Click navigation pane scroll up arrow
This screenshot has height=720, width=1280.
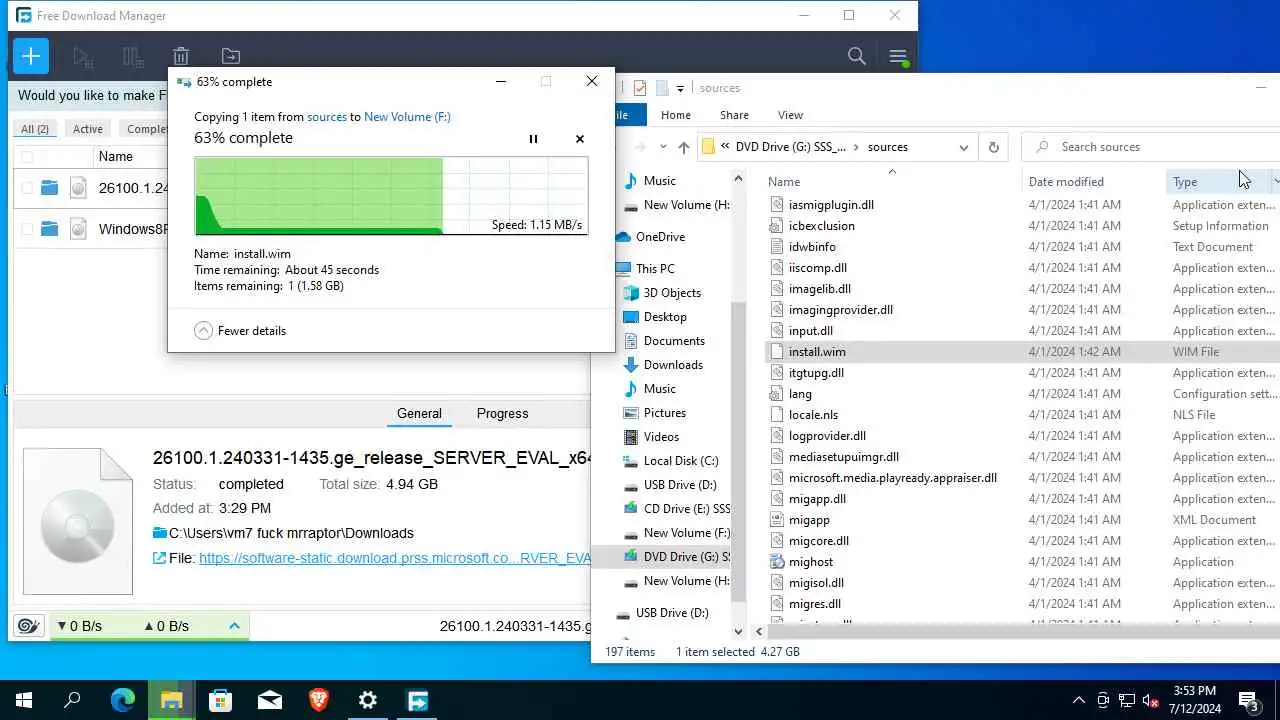(739, 180)
